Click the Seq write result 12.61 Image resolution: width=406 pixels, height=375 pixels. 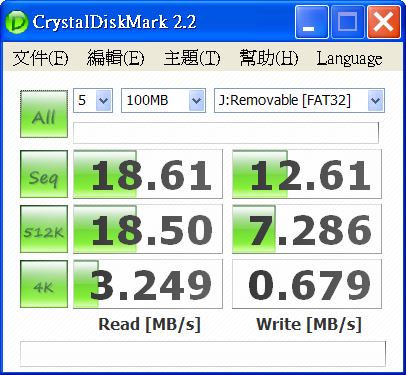[x=307, y=174]
